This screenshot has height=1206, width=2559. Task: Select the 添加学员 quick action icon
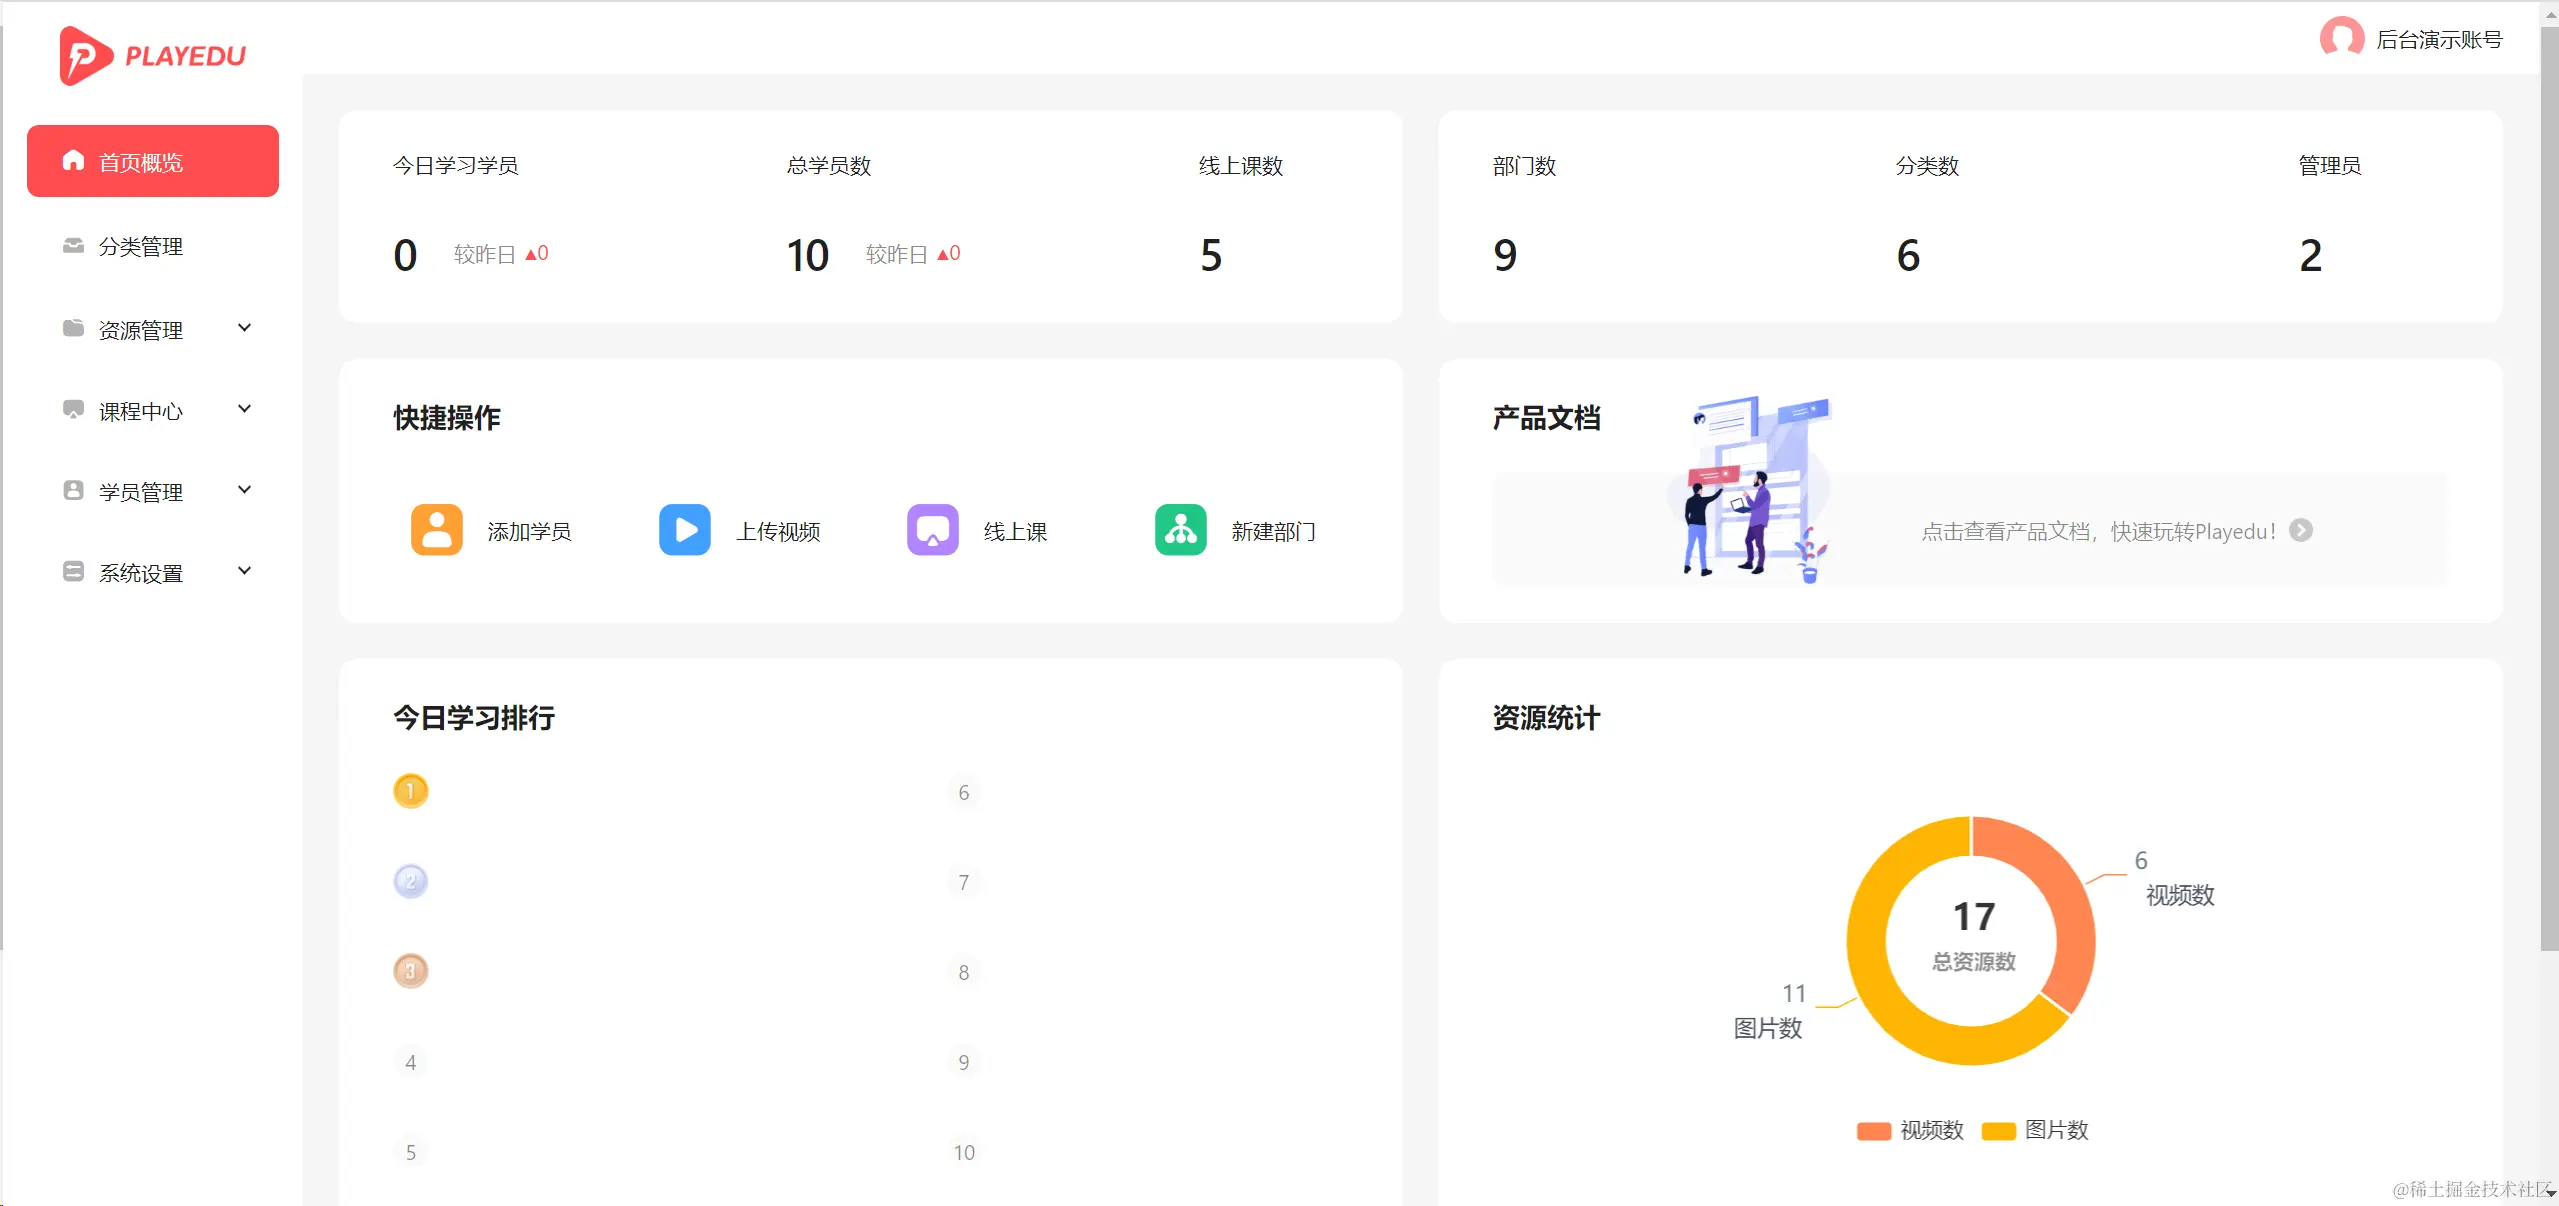click(436, 530)
